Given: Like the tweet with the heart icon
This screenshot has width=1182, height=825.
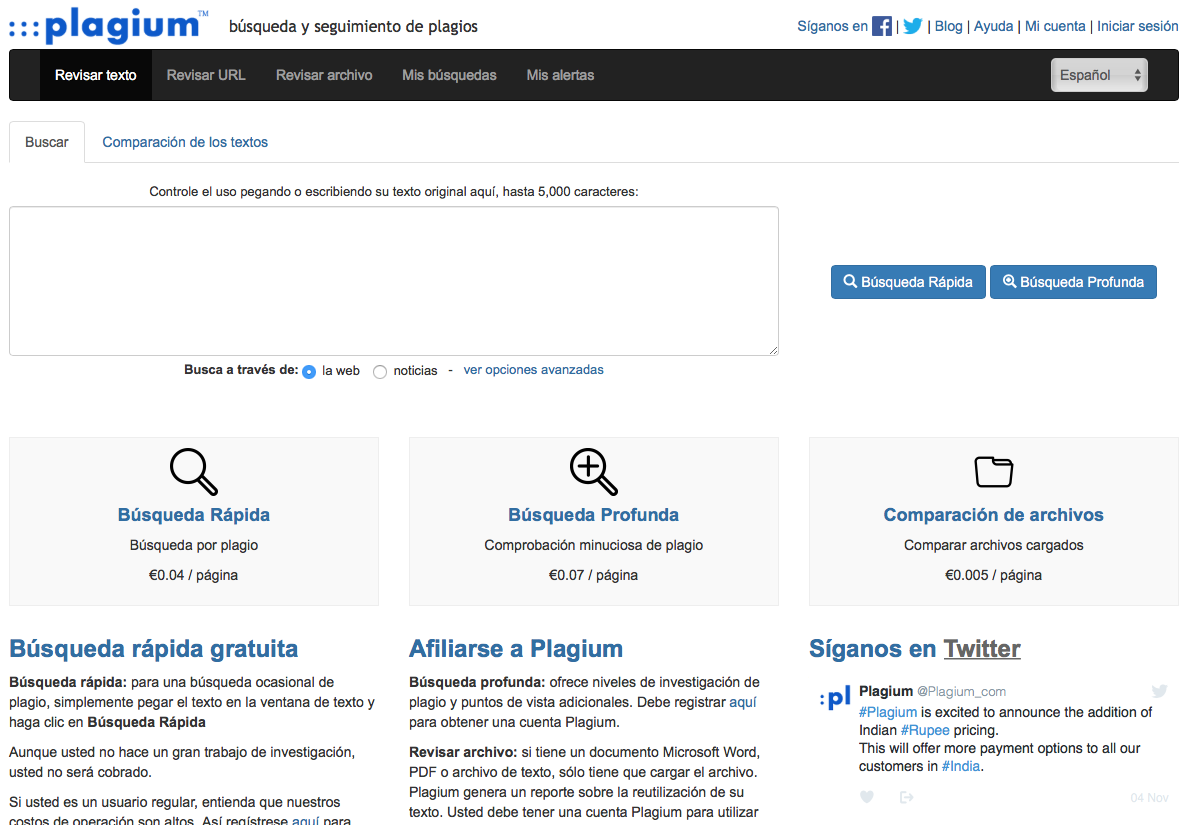Looking at the screenshot, I should point(867,797).
